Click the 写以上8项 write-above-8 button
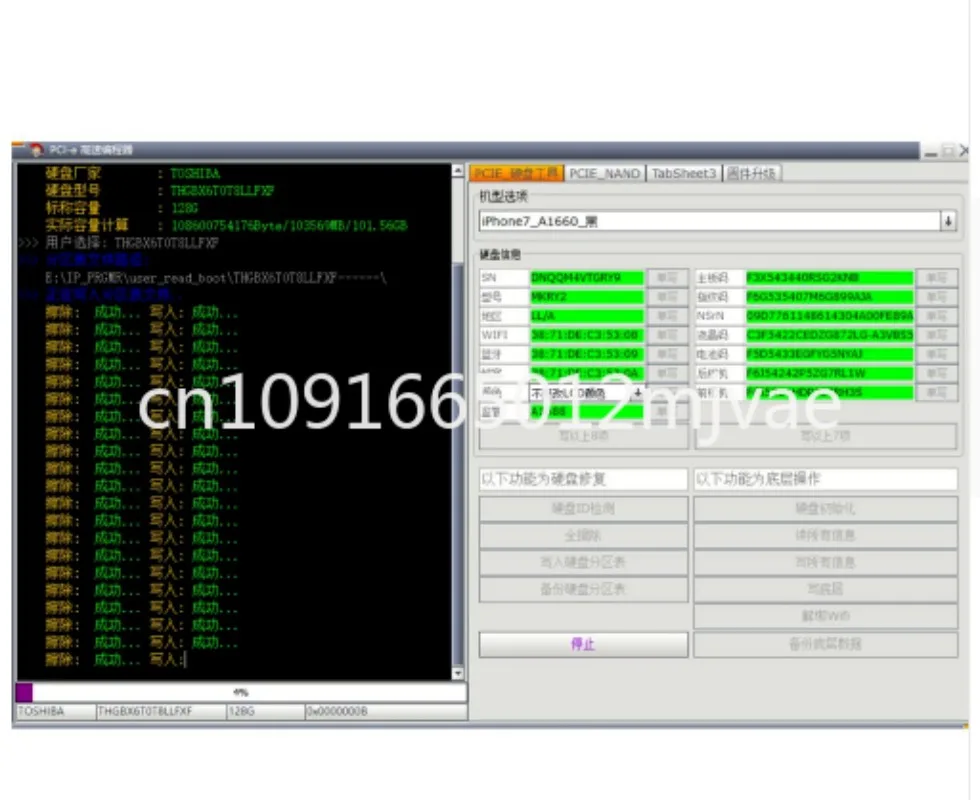980x800 pixels. [x=583, y=436]
